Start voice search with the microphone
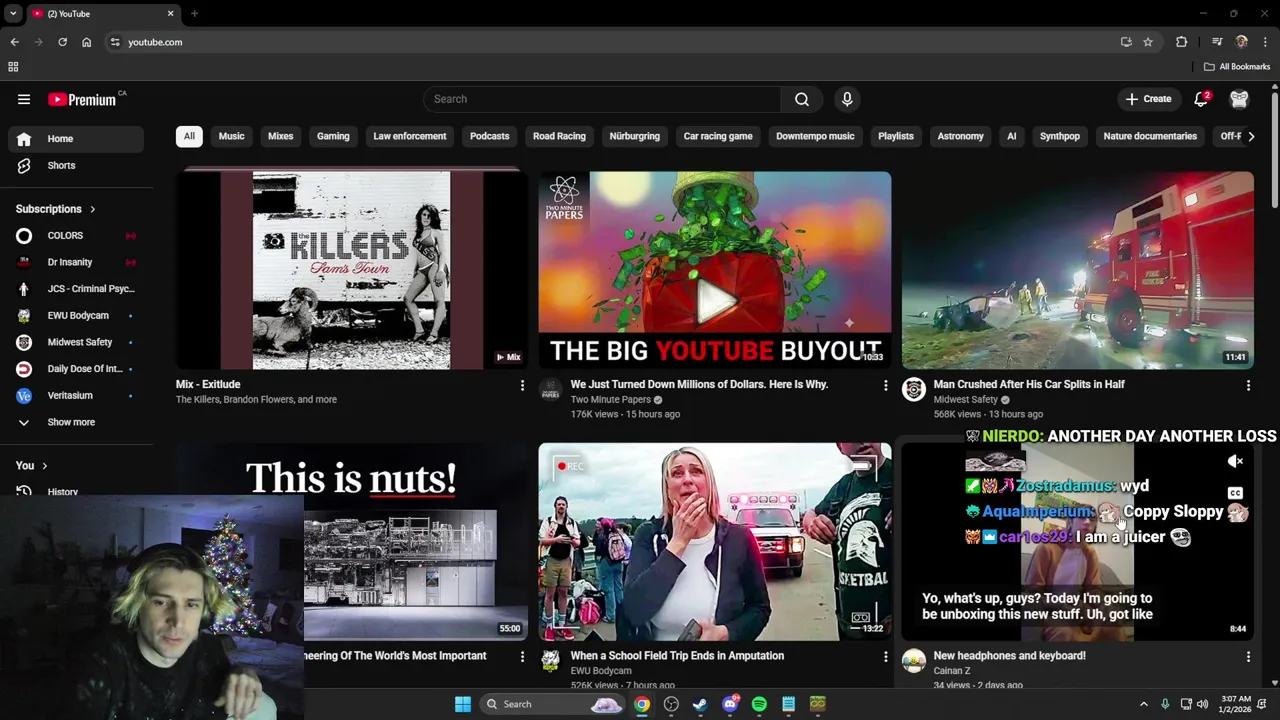The width and height of the screenshot is (1280, 720). coord(847,99)
